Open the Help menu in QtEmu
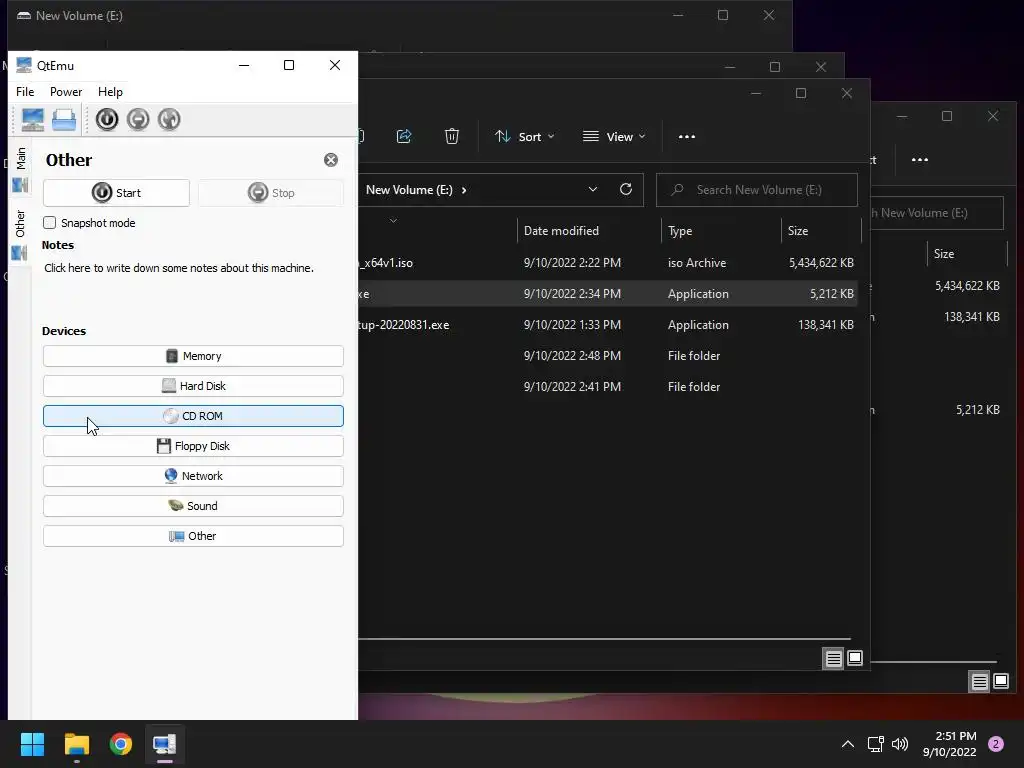The height and width of the screenshot is (768, 1024). [110, 92]
